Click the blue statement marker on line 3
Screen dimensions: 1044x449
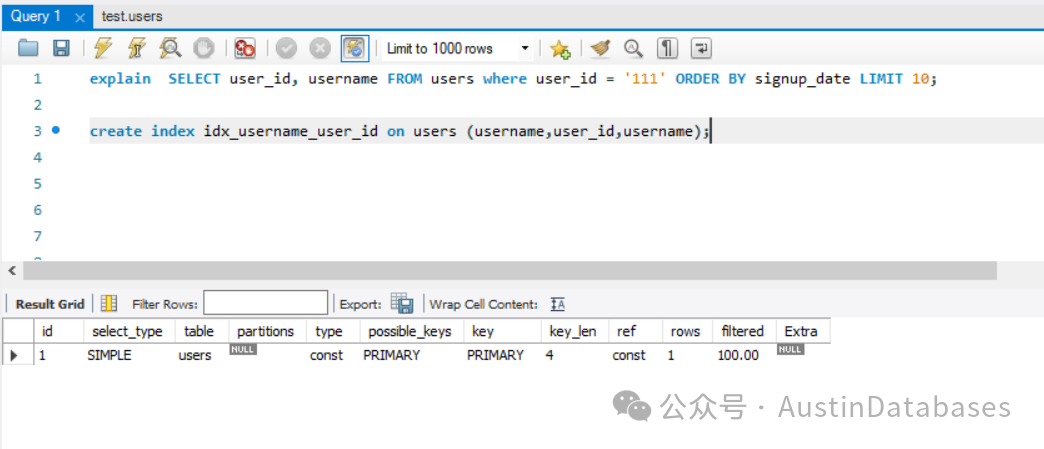(x=56, y=131)
